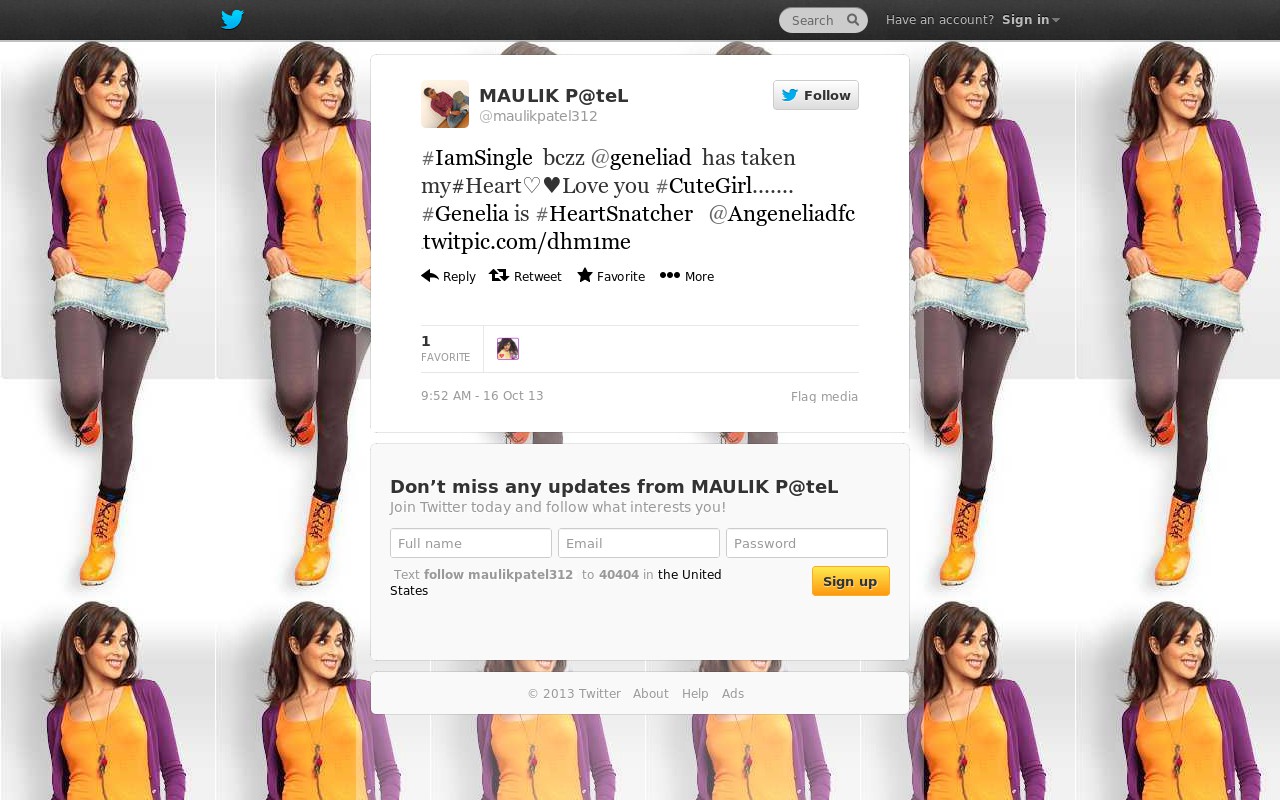Click the search magnifier icon

tap(853, 19)
